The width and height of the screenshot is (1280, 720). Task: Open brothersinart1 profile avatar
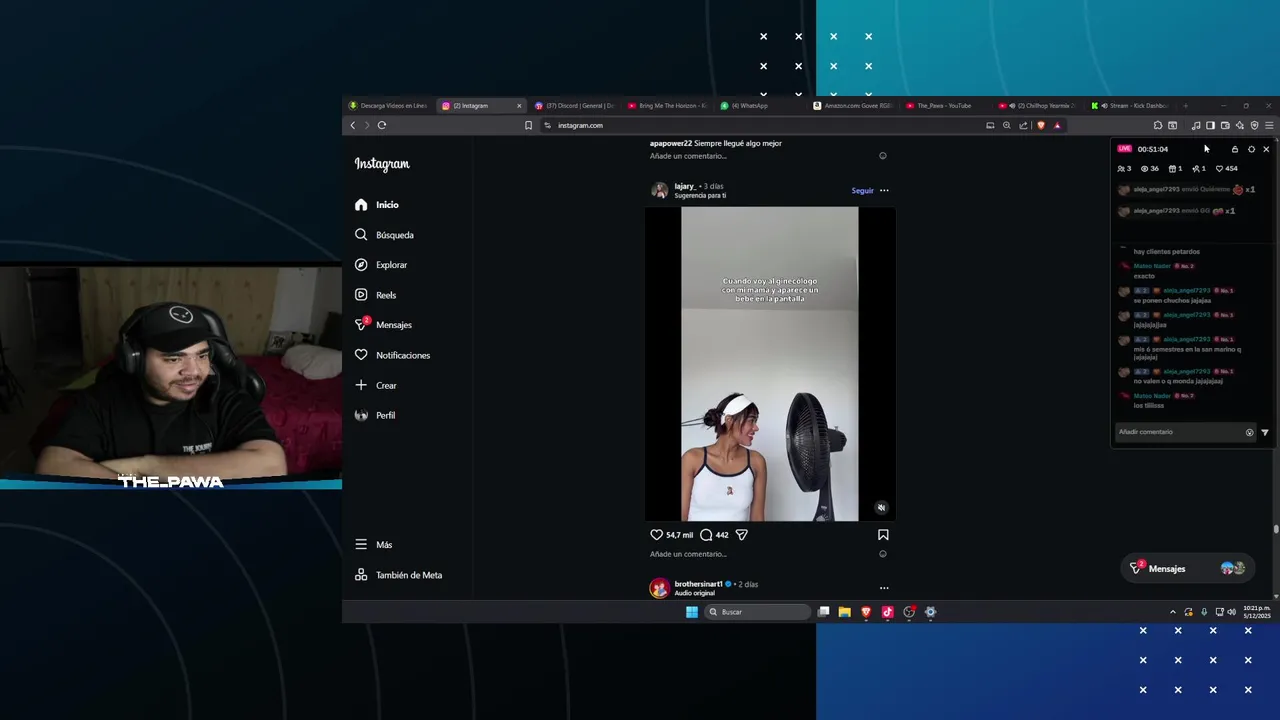[659, 588]
